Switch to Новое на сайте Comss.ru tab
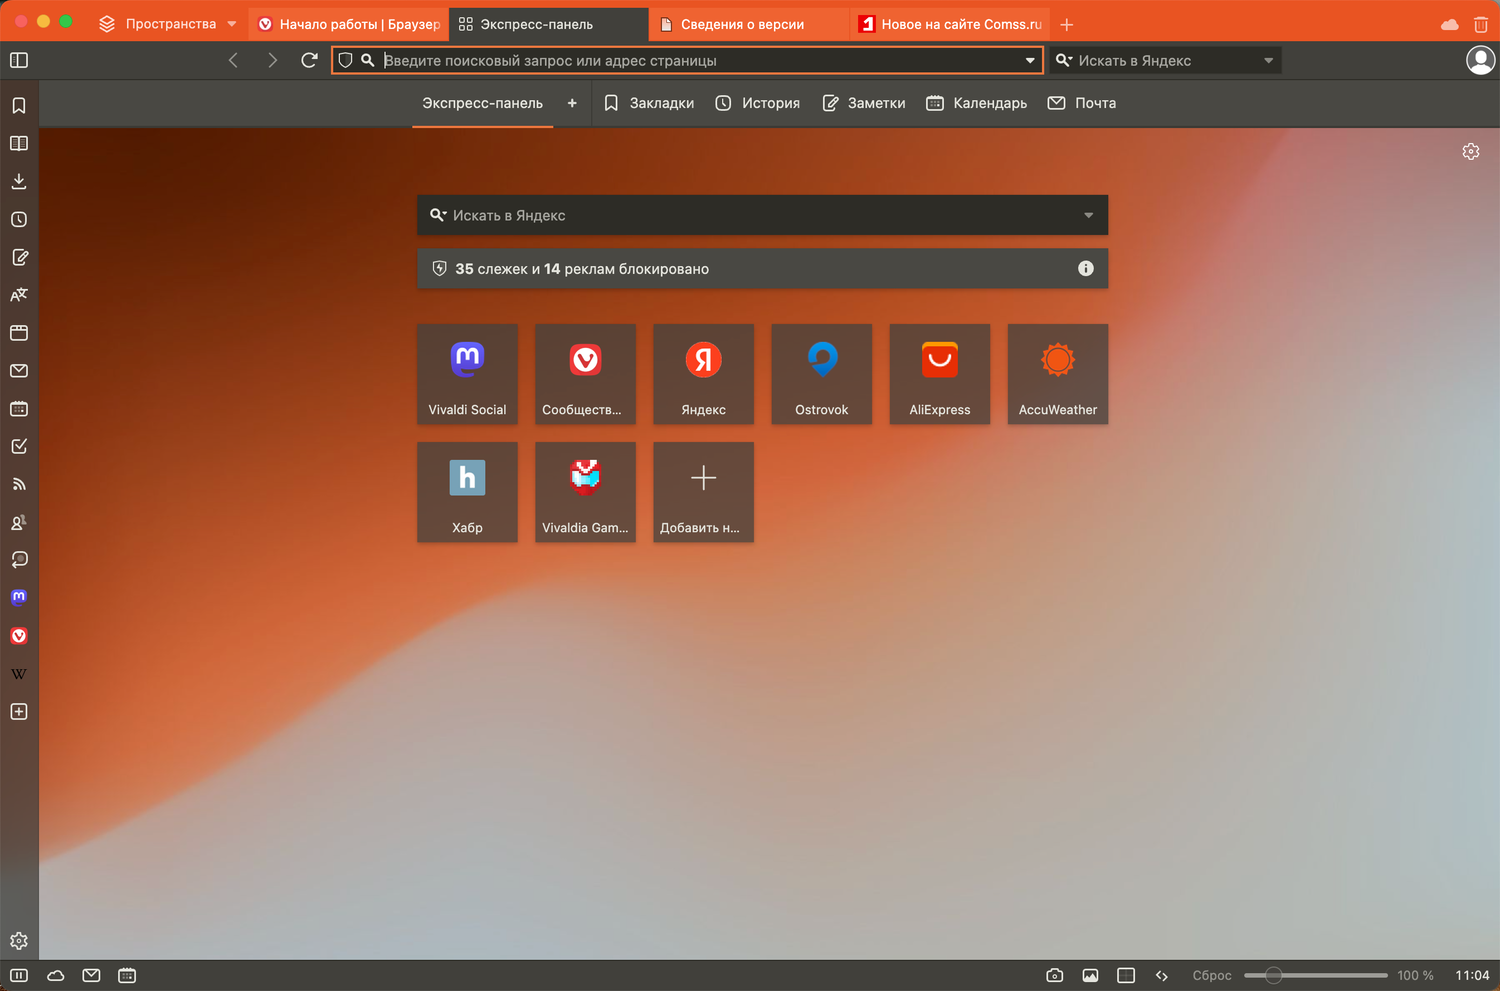1500x991 pixels. 949,24
